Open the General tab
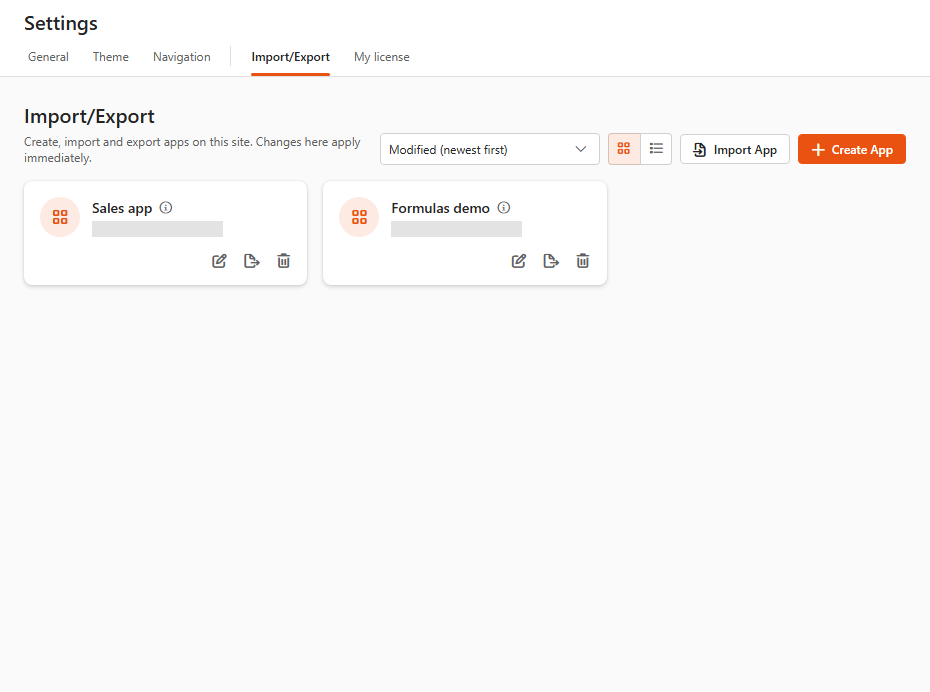Image resolution: width=930 pixels, height=692 pixels. [x=48, y=57]
